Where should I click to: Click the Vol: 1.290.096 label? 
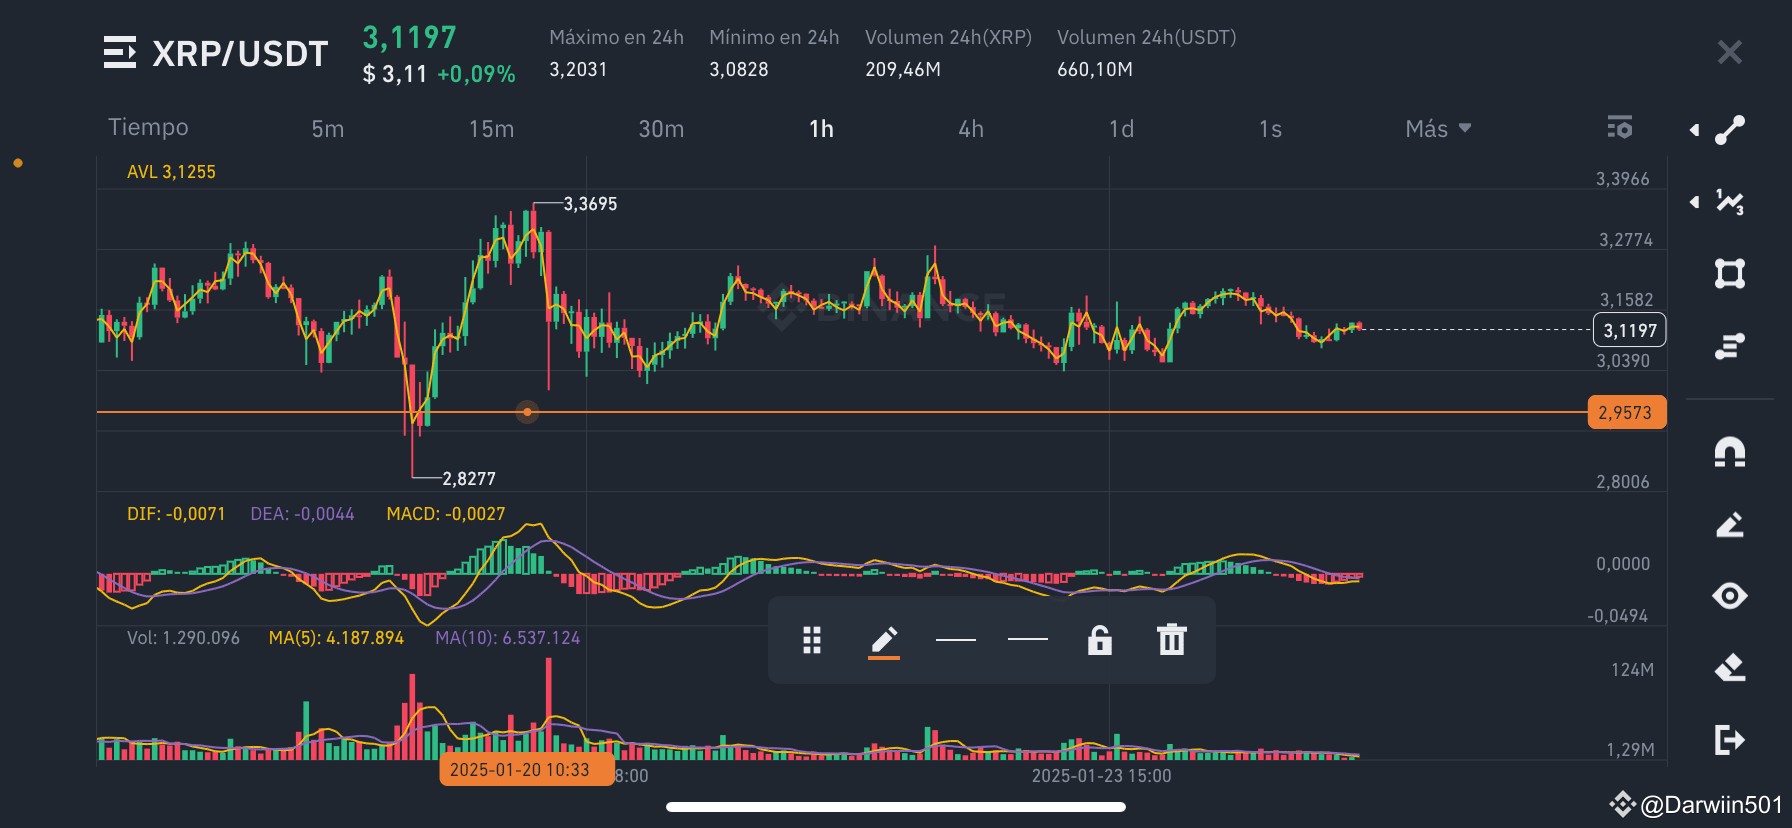click(183, 638)
